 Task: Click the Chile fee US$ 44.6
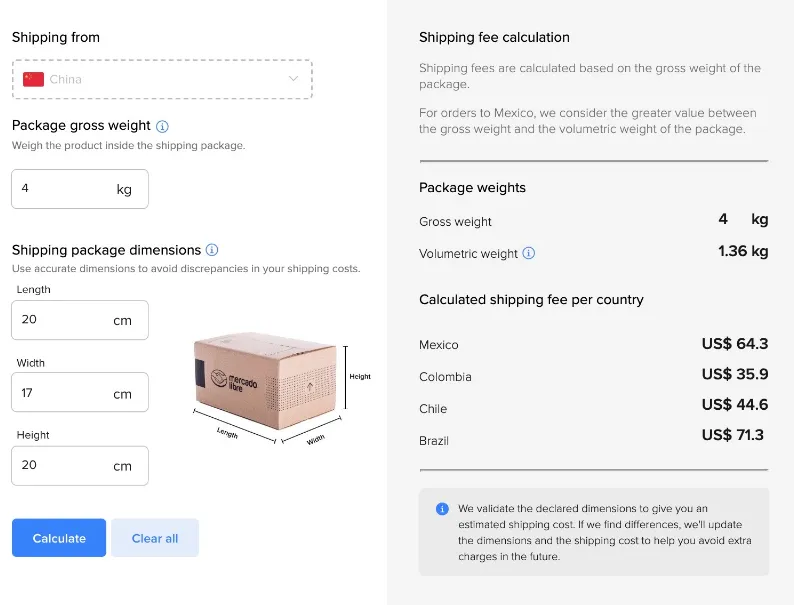click(735, 405)
